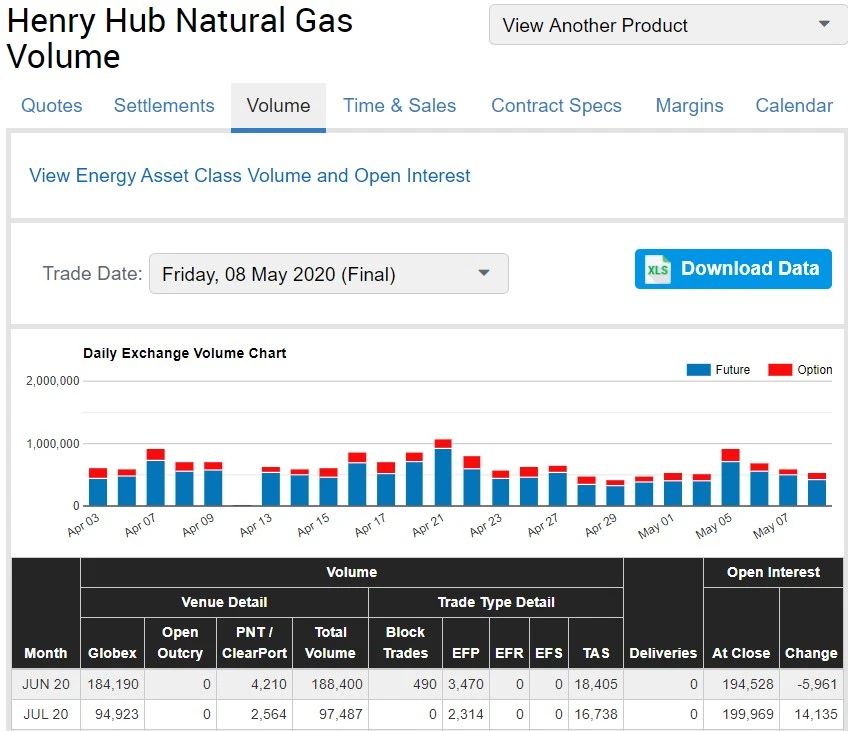Go to the Time & Sales tab
Viewport: 848px width, 731px height.
coord(399,106)
